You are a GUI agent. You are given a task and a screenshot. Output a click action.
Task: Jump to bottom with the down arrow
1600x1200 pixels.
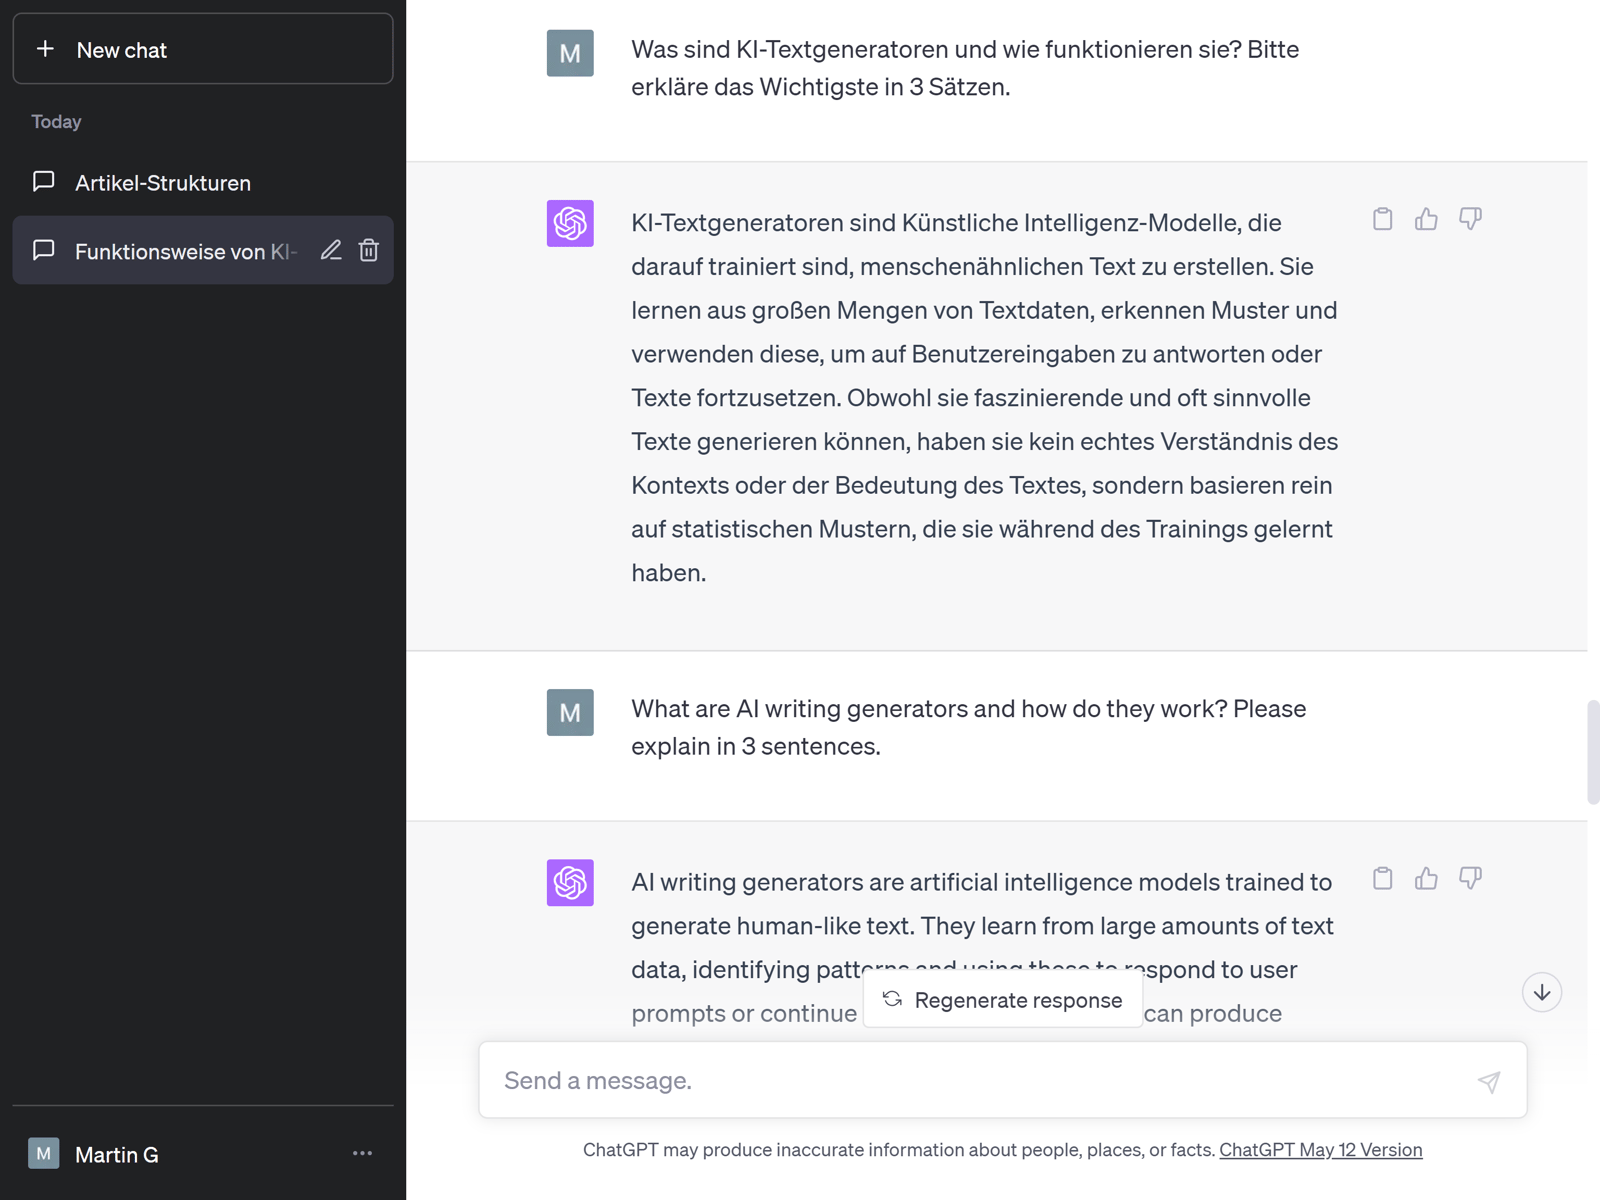pos(1542,992)
